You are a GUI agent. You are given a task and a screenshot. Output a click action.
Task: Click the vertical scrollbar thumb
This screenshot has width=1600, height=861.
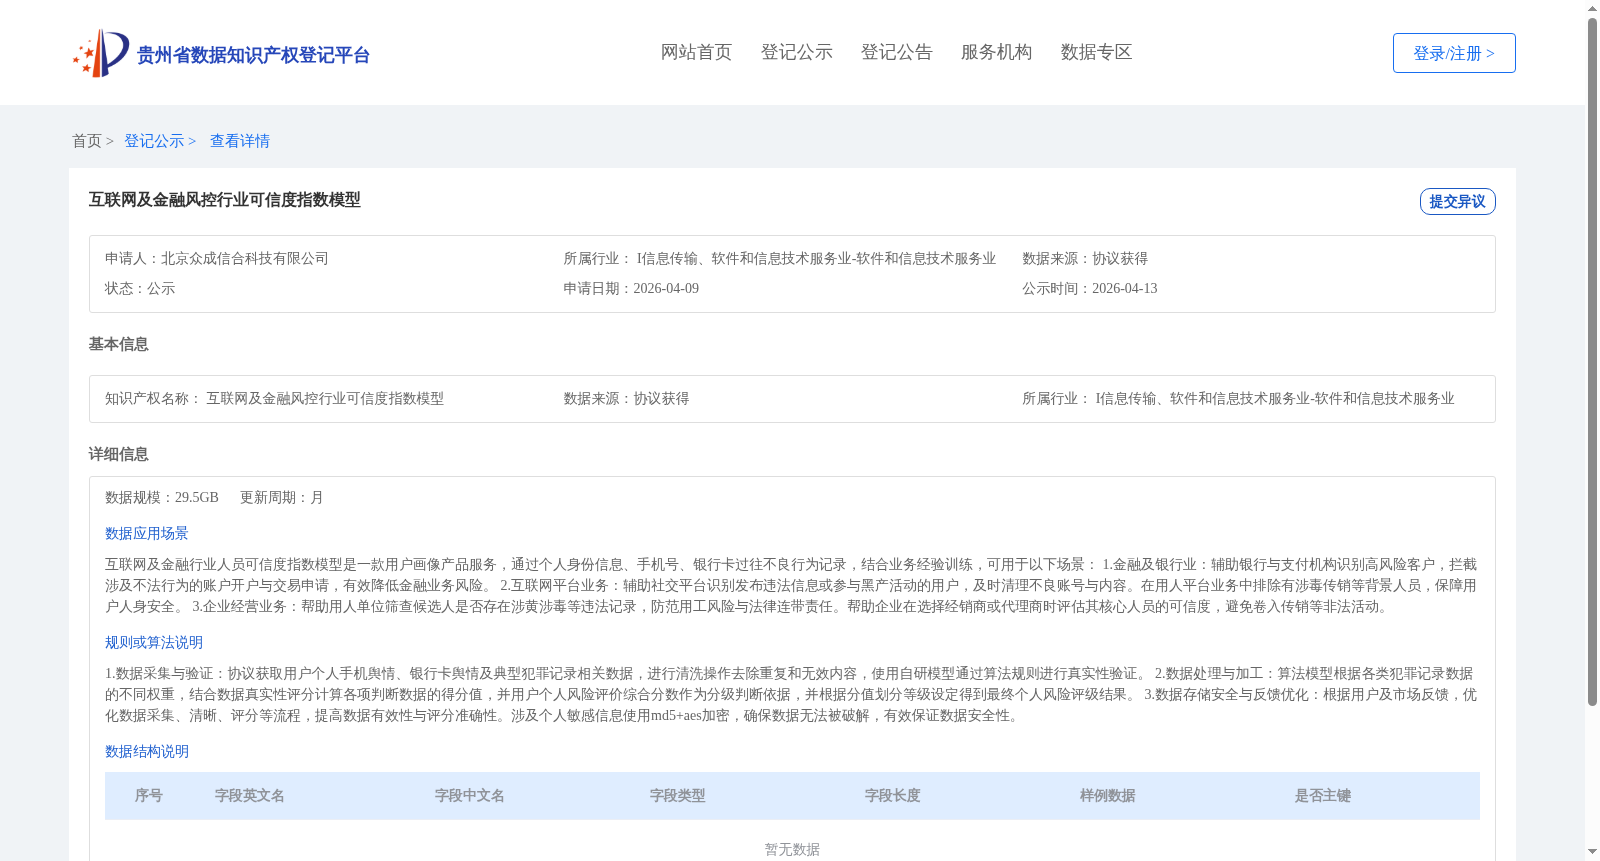(1592, 362)
